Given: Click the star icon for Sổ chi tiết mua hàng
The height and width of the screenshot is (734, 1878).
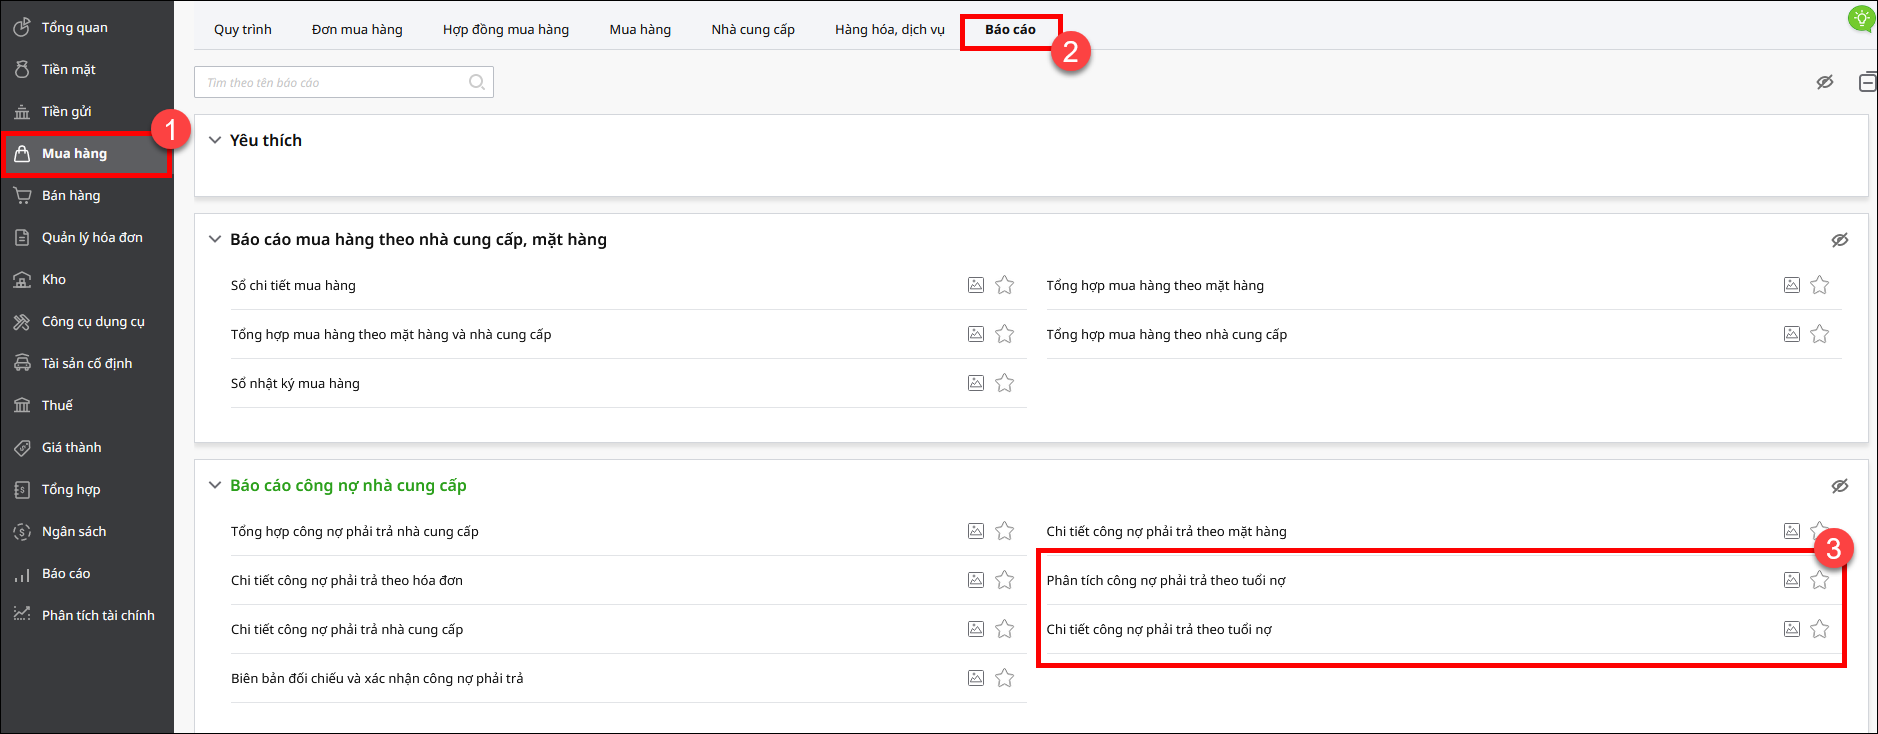Looking at the screenshot, I should [1004, 285].
